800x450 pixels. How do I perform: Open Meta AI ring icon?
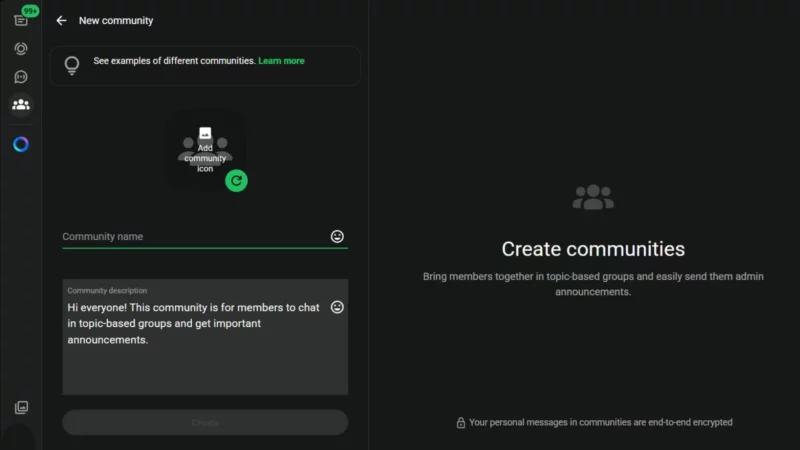tap(21, 144)
